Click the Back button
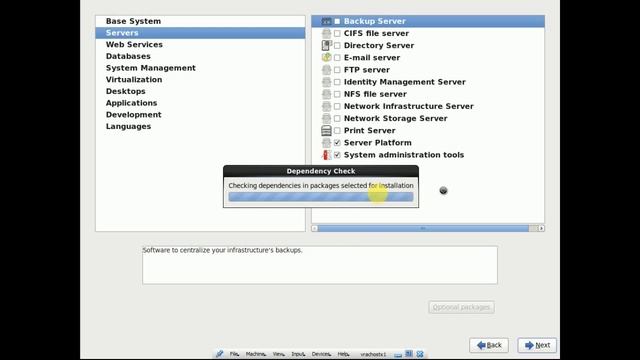Image resolution: width=640 pixels, height=360 pixels. pyautogui.click(x=489, y=345)
